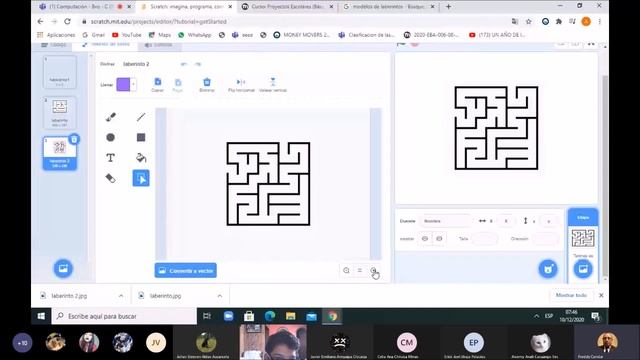This screenshot has height=360, width=640.
Task: Switch to modelos de laberintos browser tab
Action: point(389,7)
